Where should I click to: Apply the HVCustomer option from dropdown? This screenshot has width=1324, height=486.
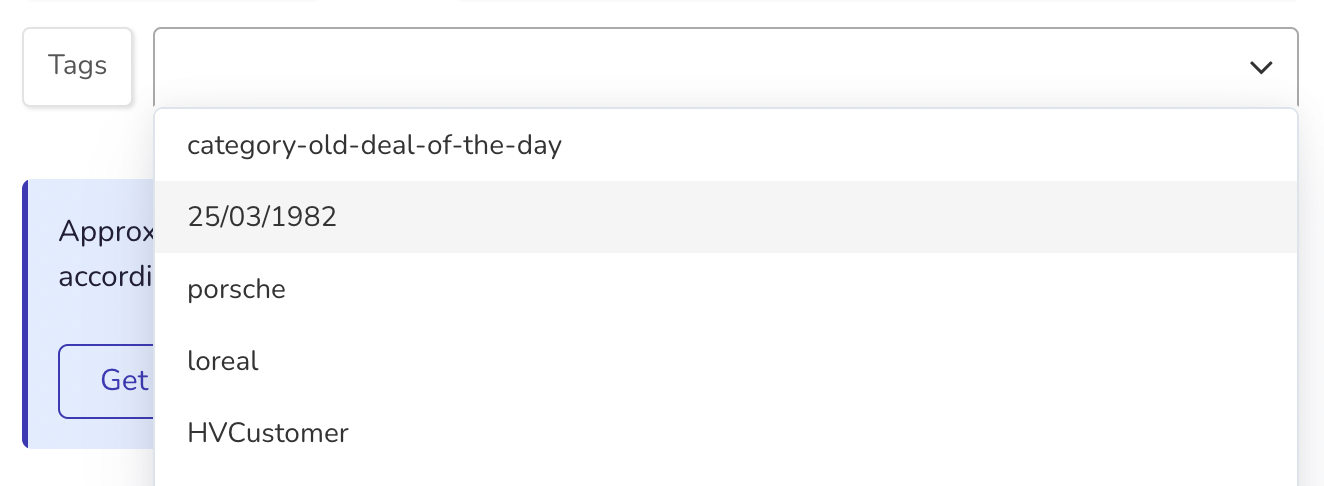268,433
